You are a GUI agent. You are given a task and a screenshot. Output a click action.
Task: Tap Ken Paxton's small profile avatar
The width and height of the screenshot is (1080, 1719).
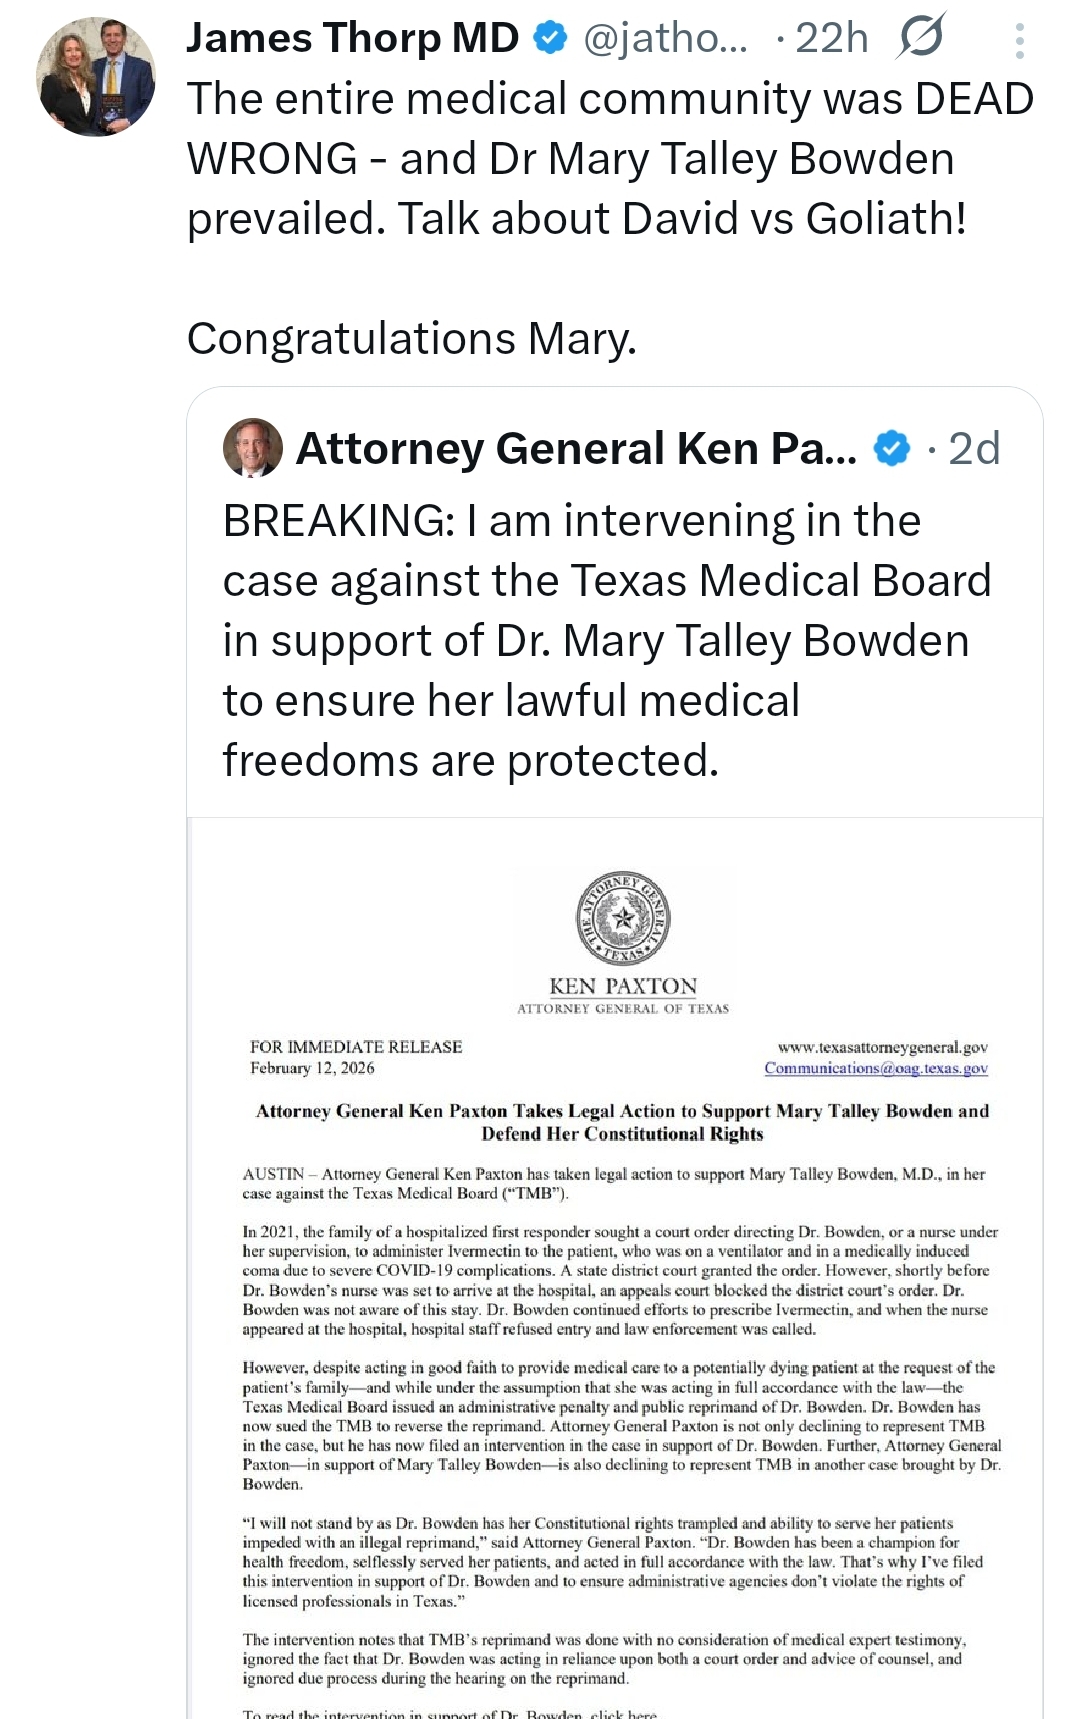coord(252,447)
